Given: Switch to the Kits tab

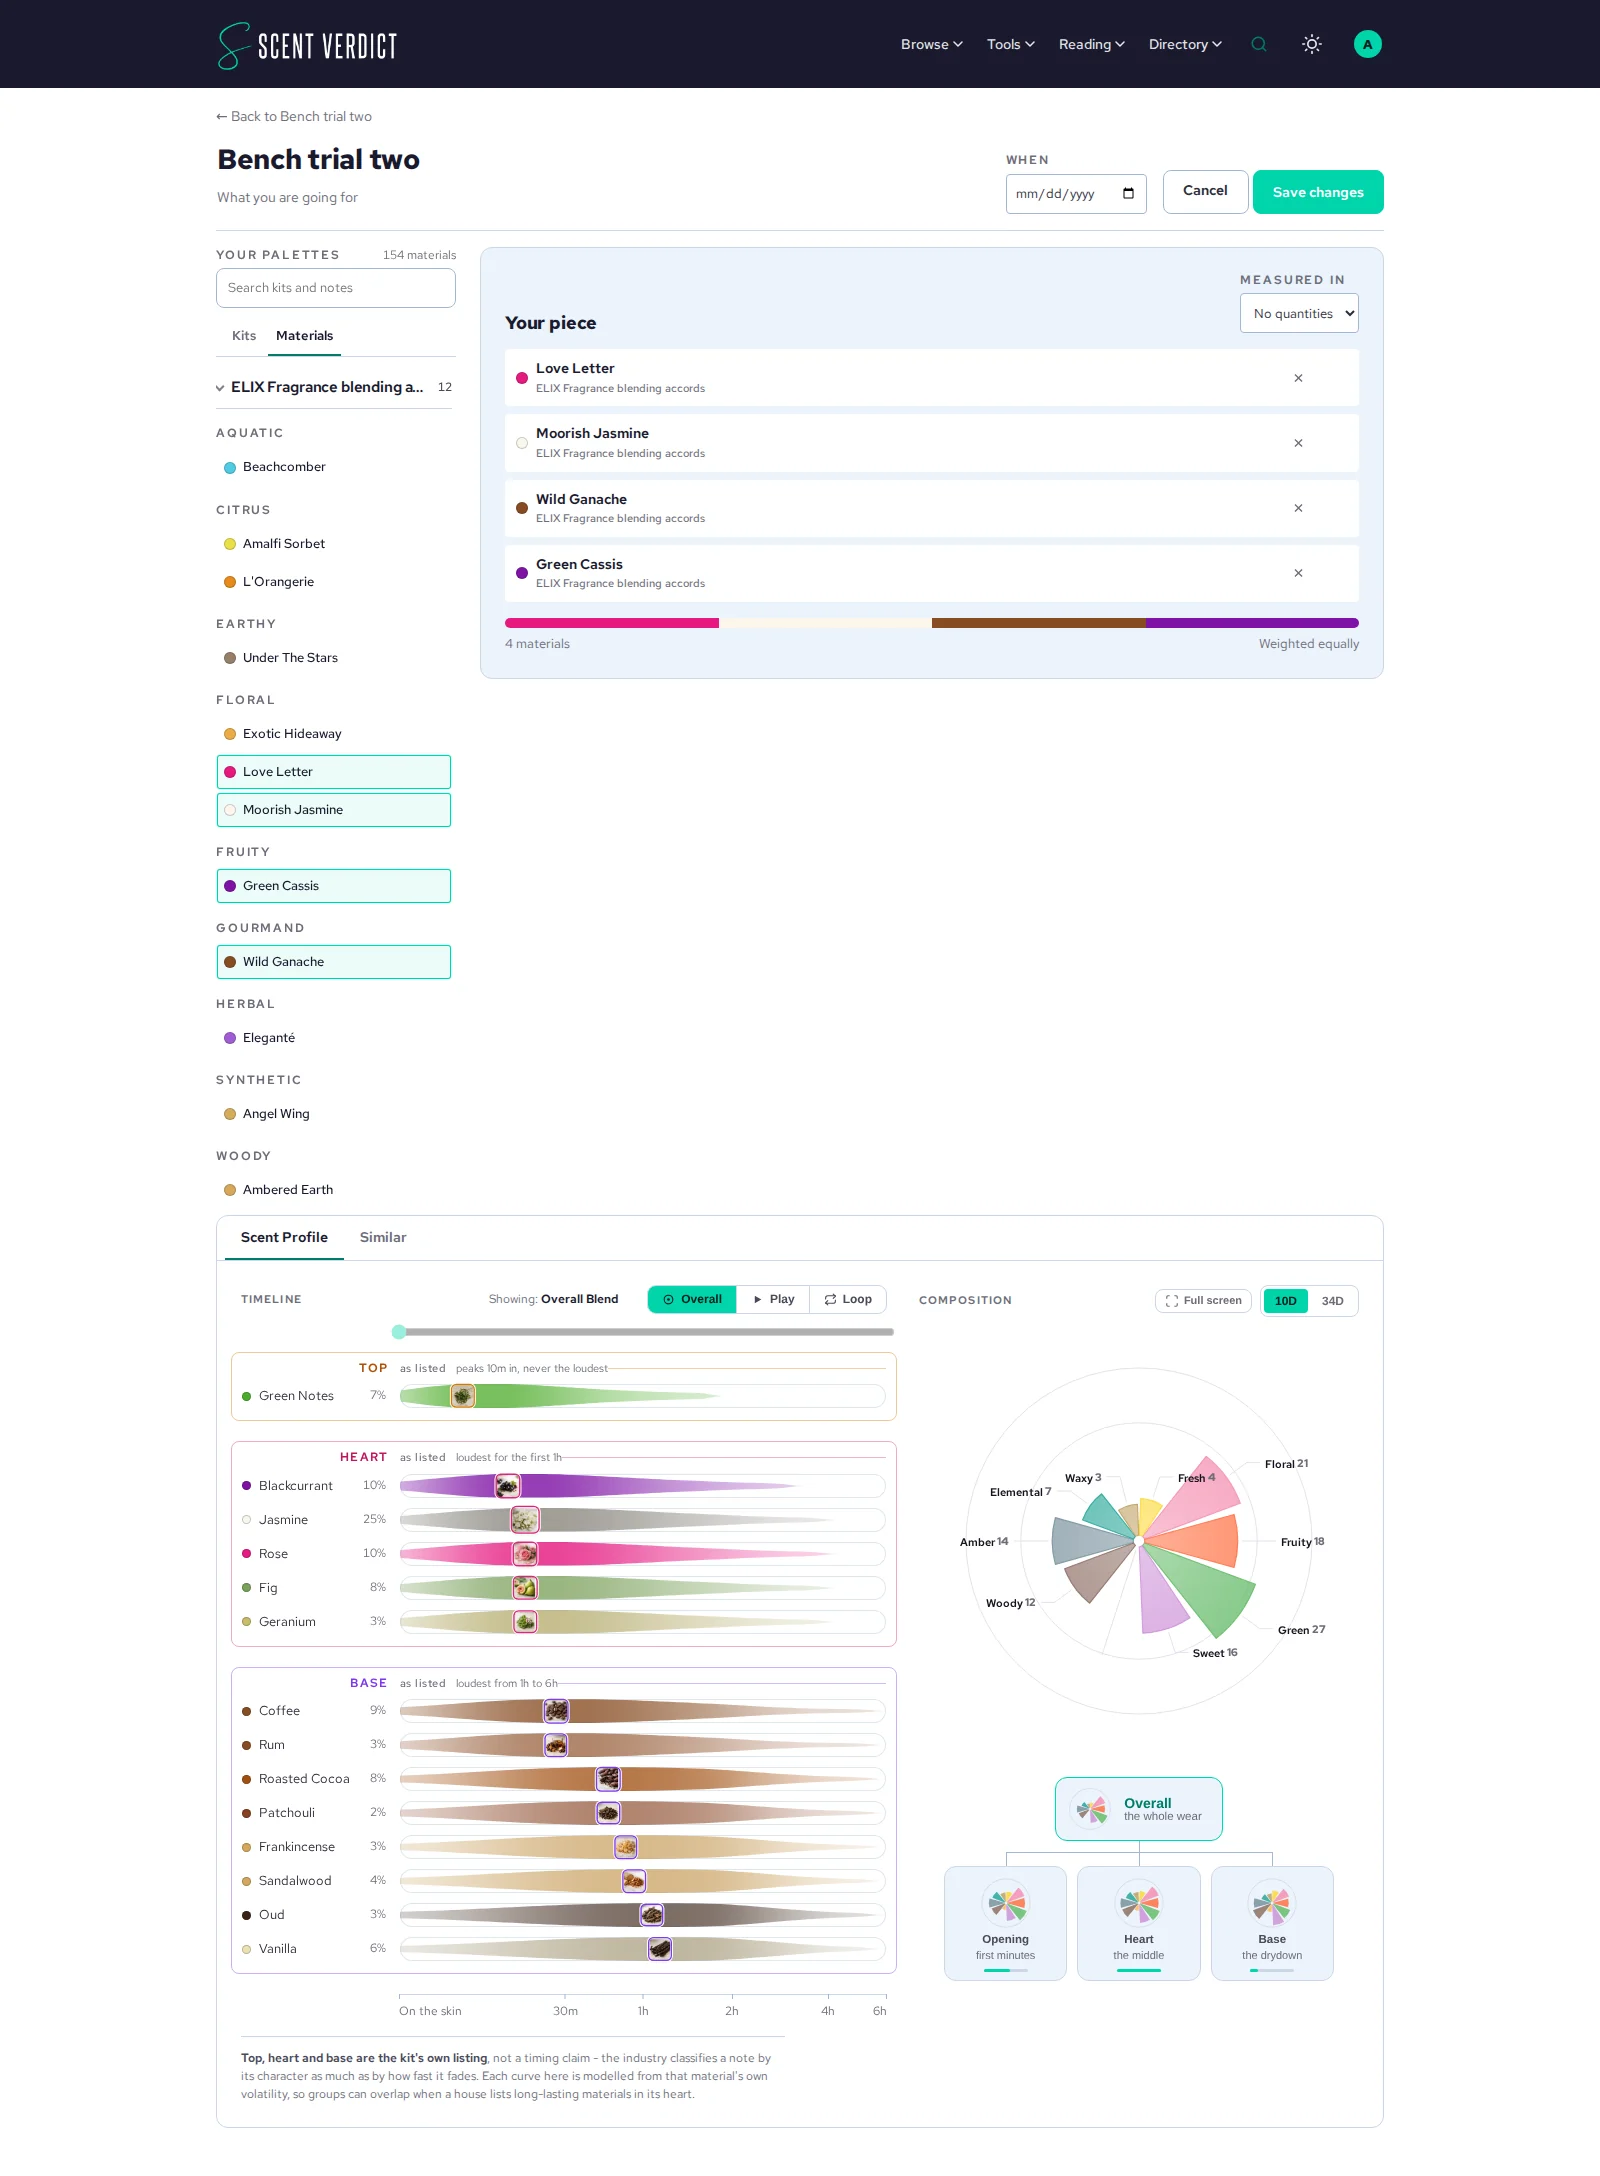Looking at the screenshot, I should coord(244,336).
